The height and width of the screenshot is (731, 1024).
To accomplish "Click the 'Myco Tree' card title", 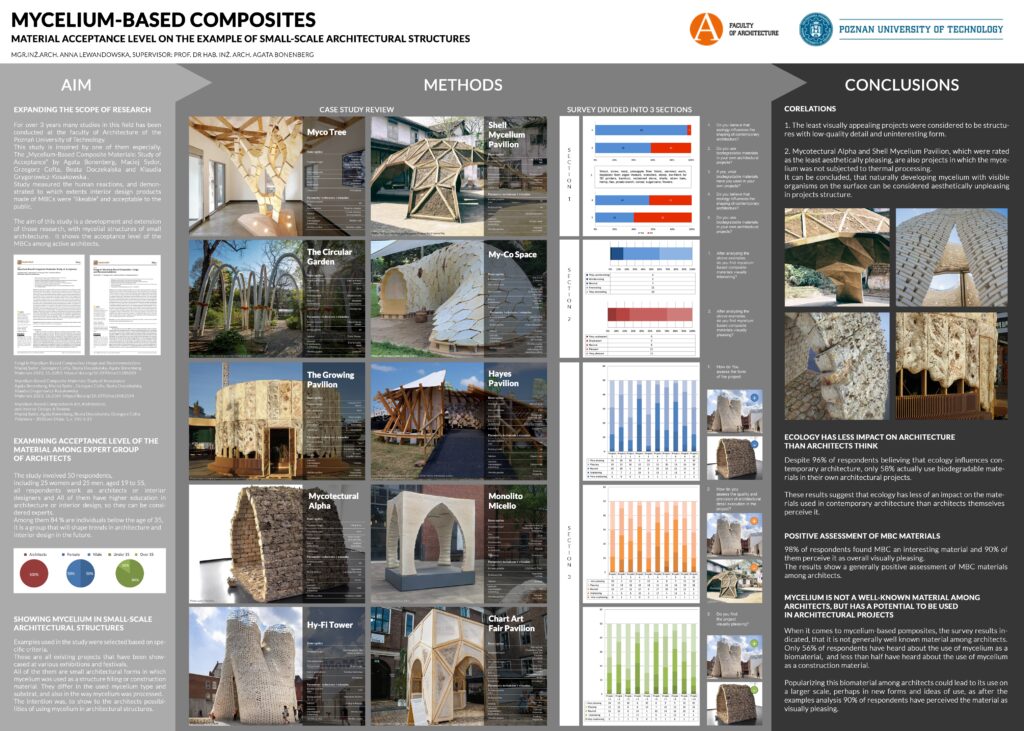I will (327, 132).
